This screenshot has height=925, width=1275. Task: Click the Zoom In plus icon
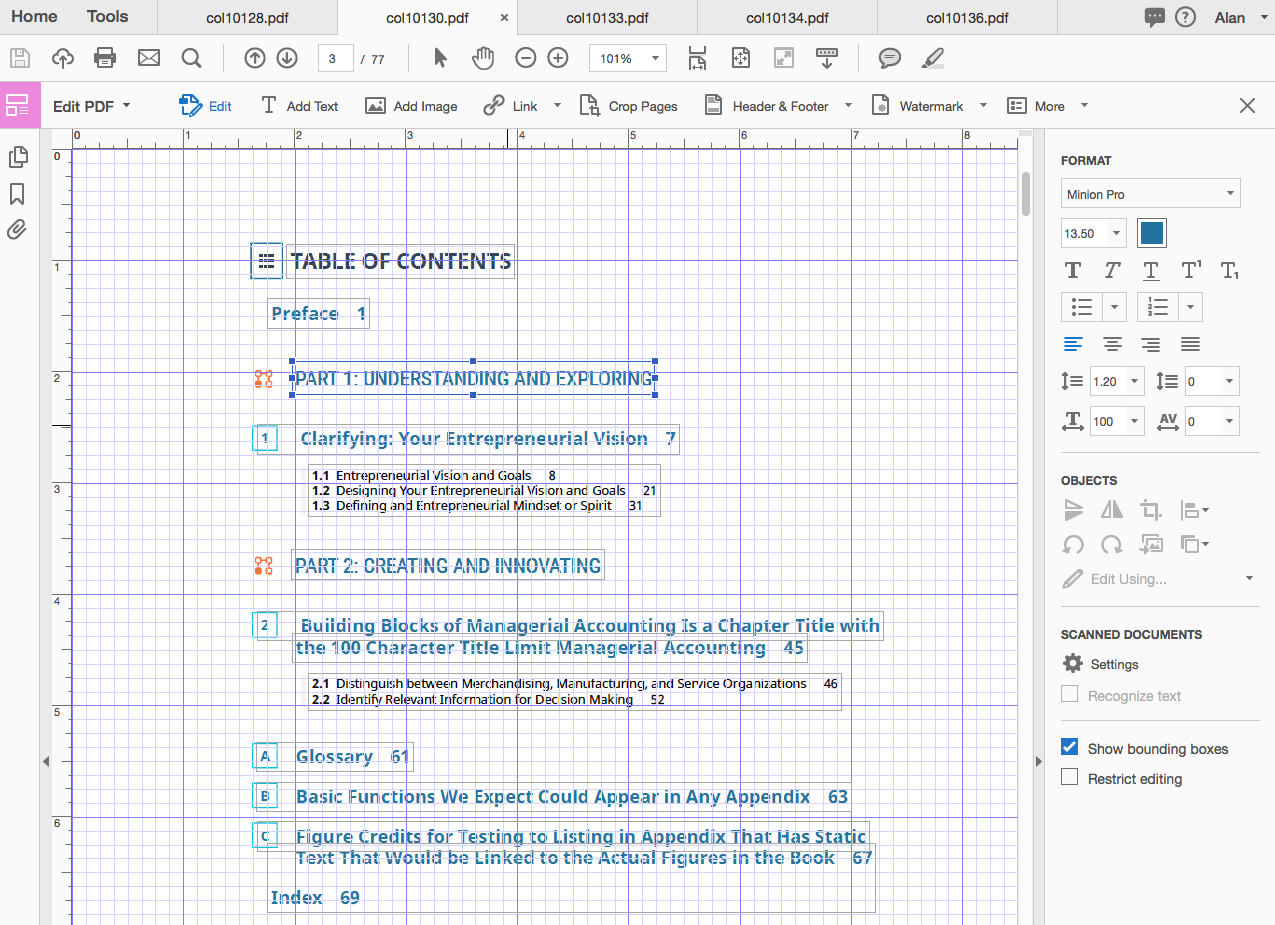tap(558, 58)
